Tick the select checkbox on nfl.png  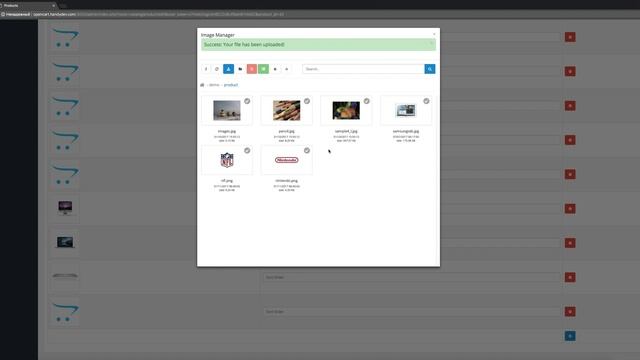click(247, 151)
